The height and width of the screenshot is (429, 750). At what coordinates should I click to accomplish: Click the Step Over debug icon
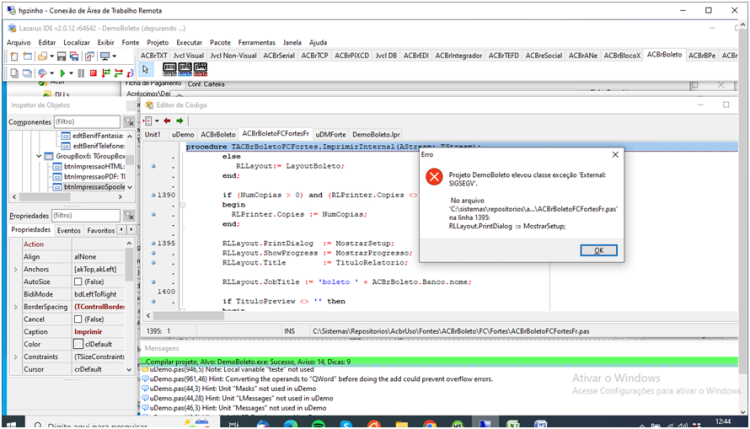click(x=119, y=73)
